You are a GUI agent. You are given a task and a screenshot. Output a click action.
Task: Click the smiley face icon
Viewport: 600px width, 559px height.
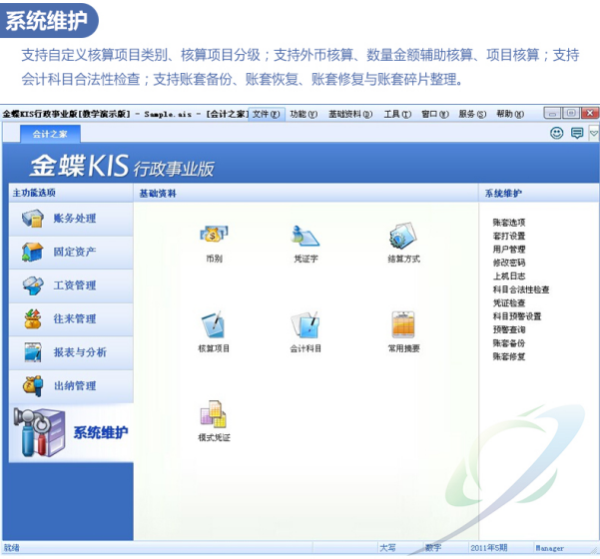tap(556, 133)
